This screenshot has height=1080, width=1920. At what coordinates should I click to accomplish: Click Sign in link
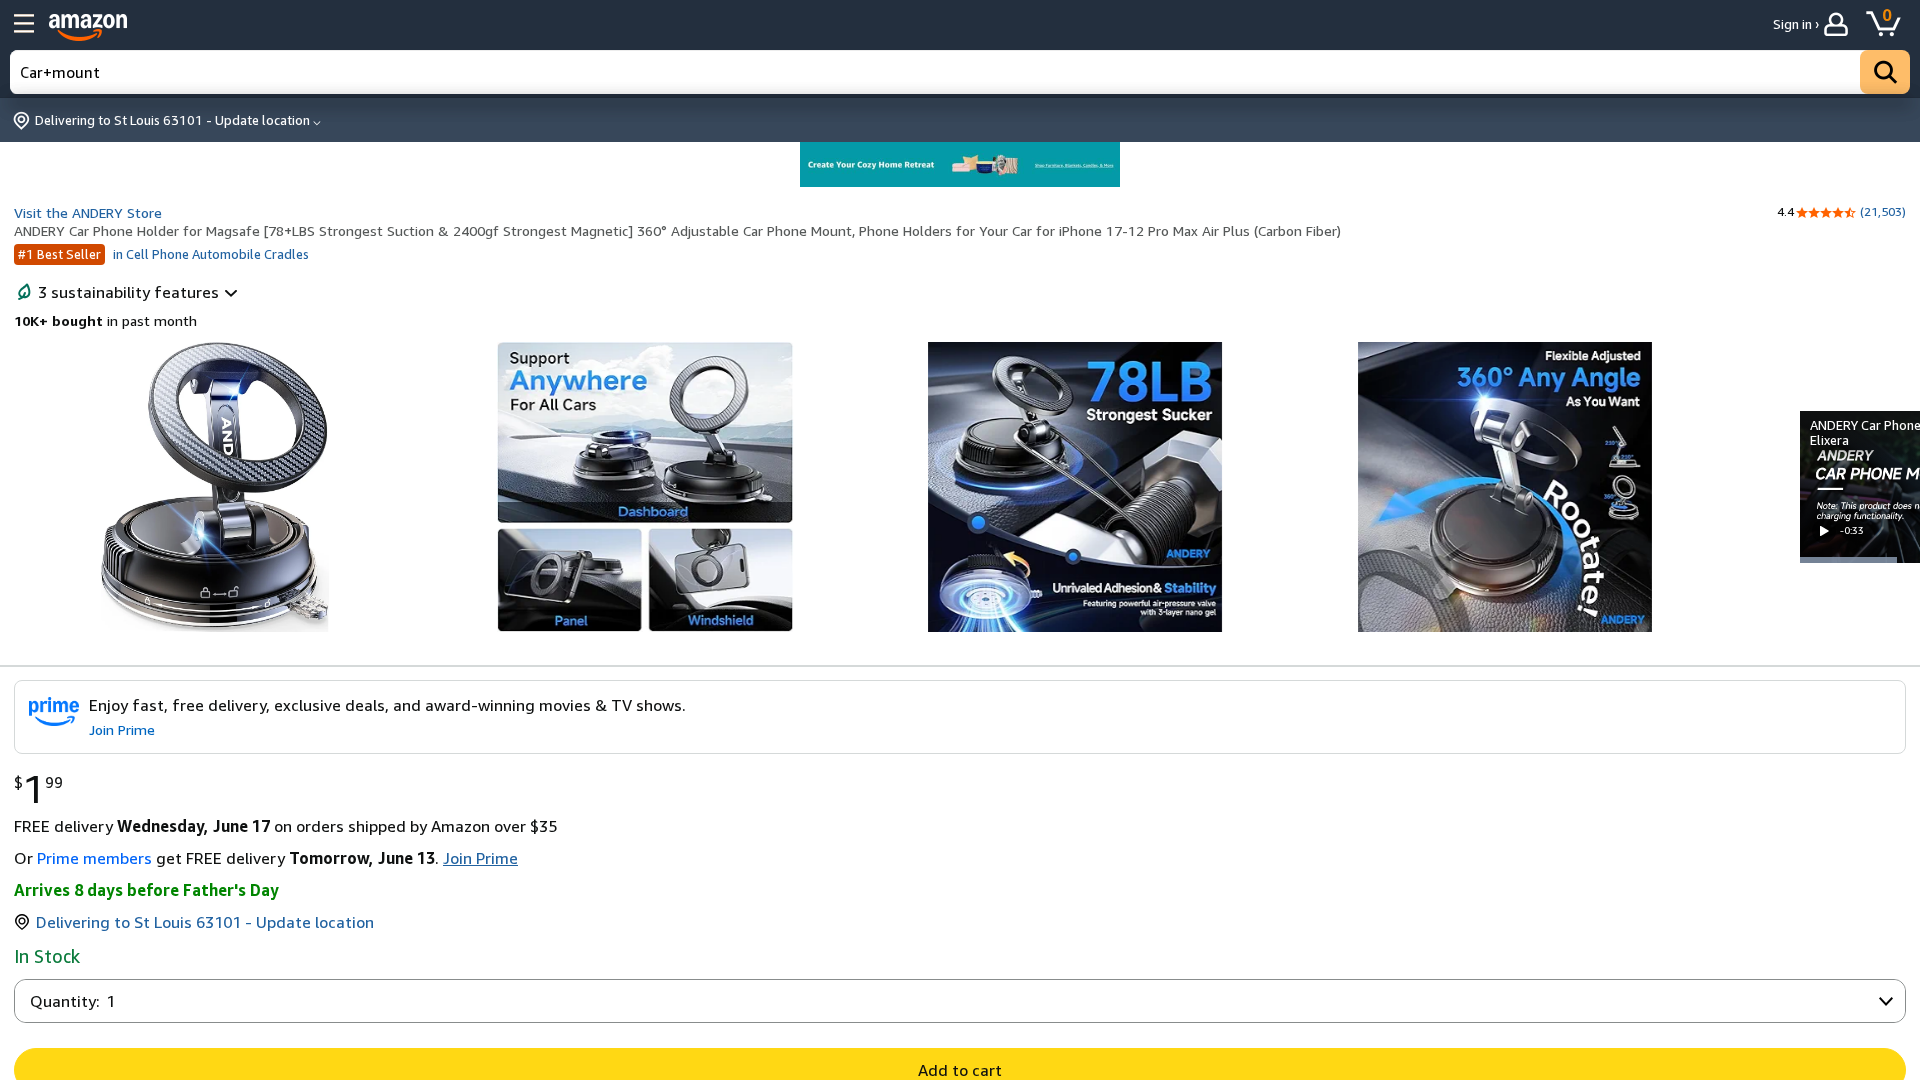pos(1795,24)
